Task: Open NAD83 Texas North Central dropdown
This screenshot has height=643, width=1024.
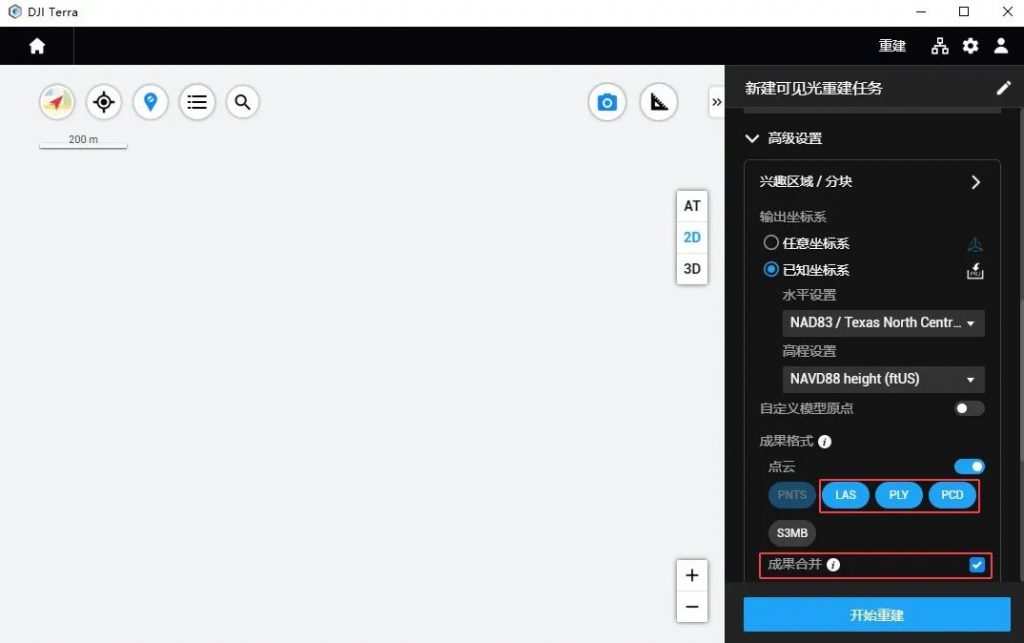Action: tap(883, 323)
